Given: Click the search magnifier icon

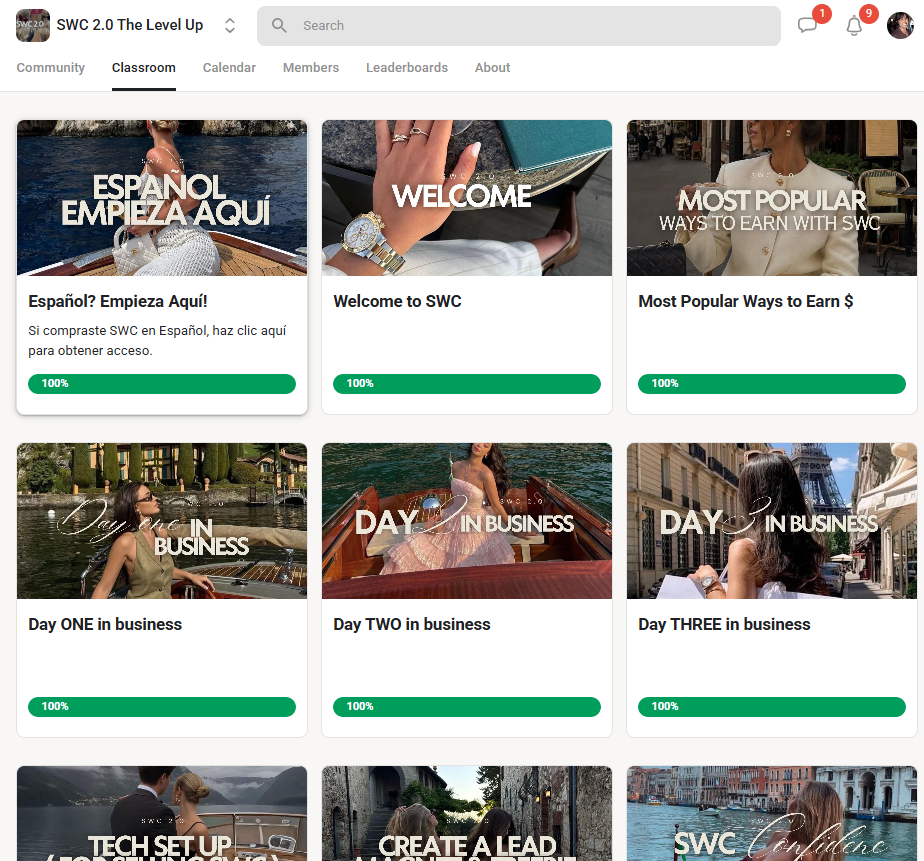Looking at the screenshot, I should point(279,25).
